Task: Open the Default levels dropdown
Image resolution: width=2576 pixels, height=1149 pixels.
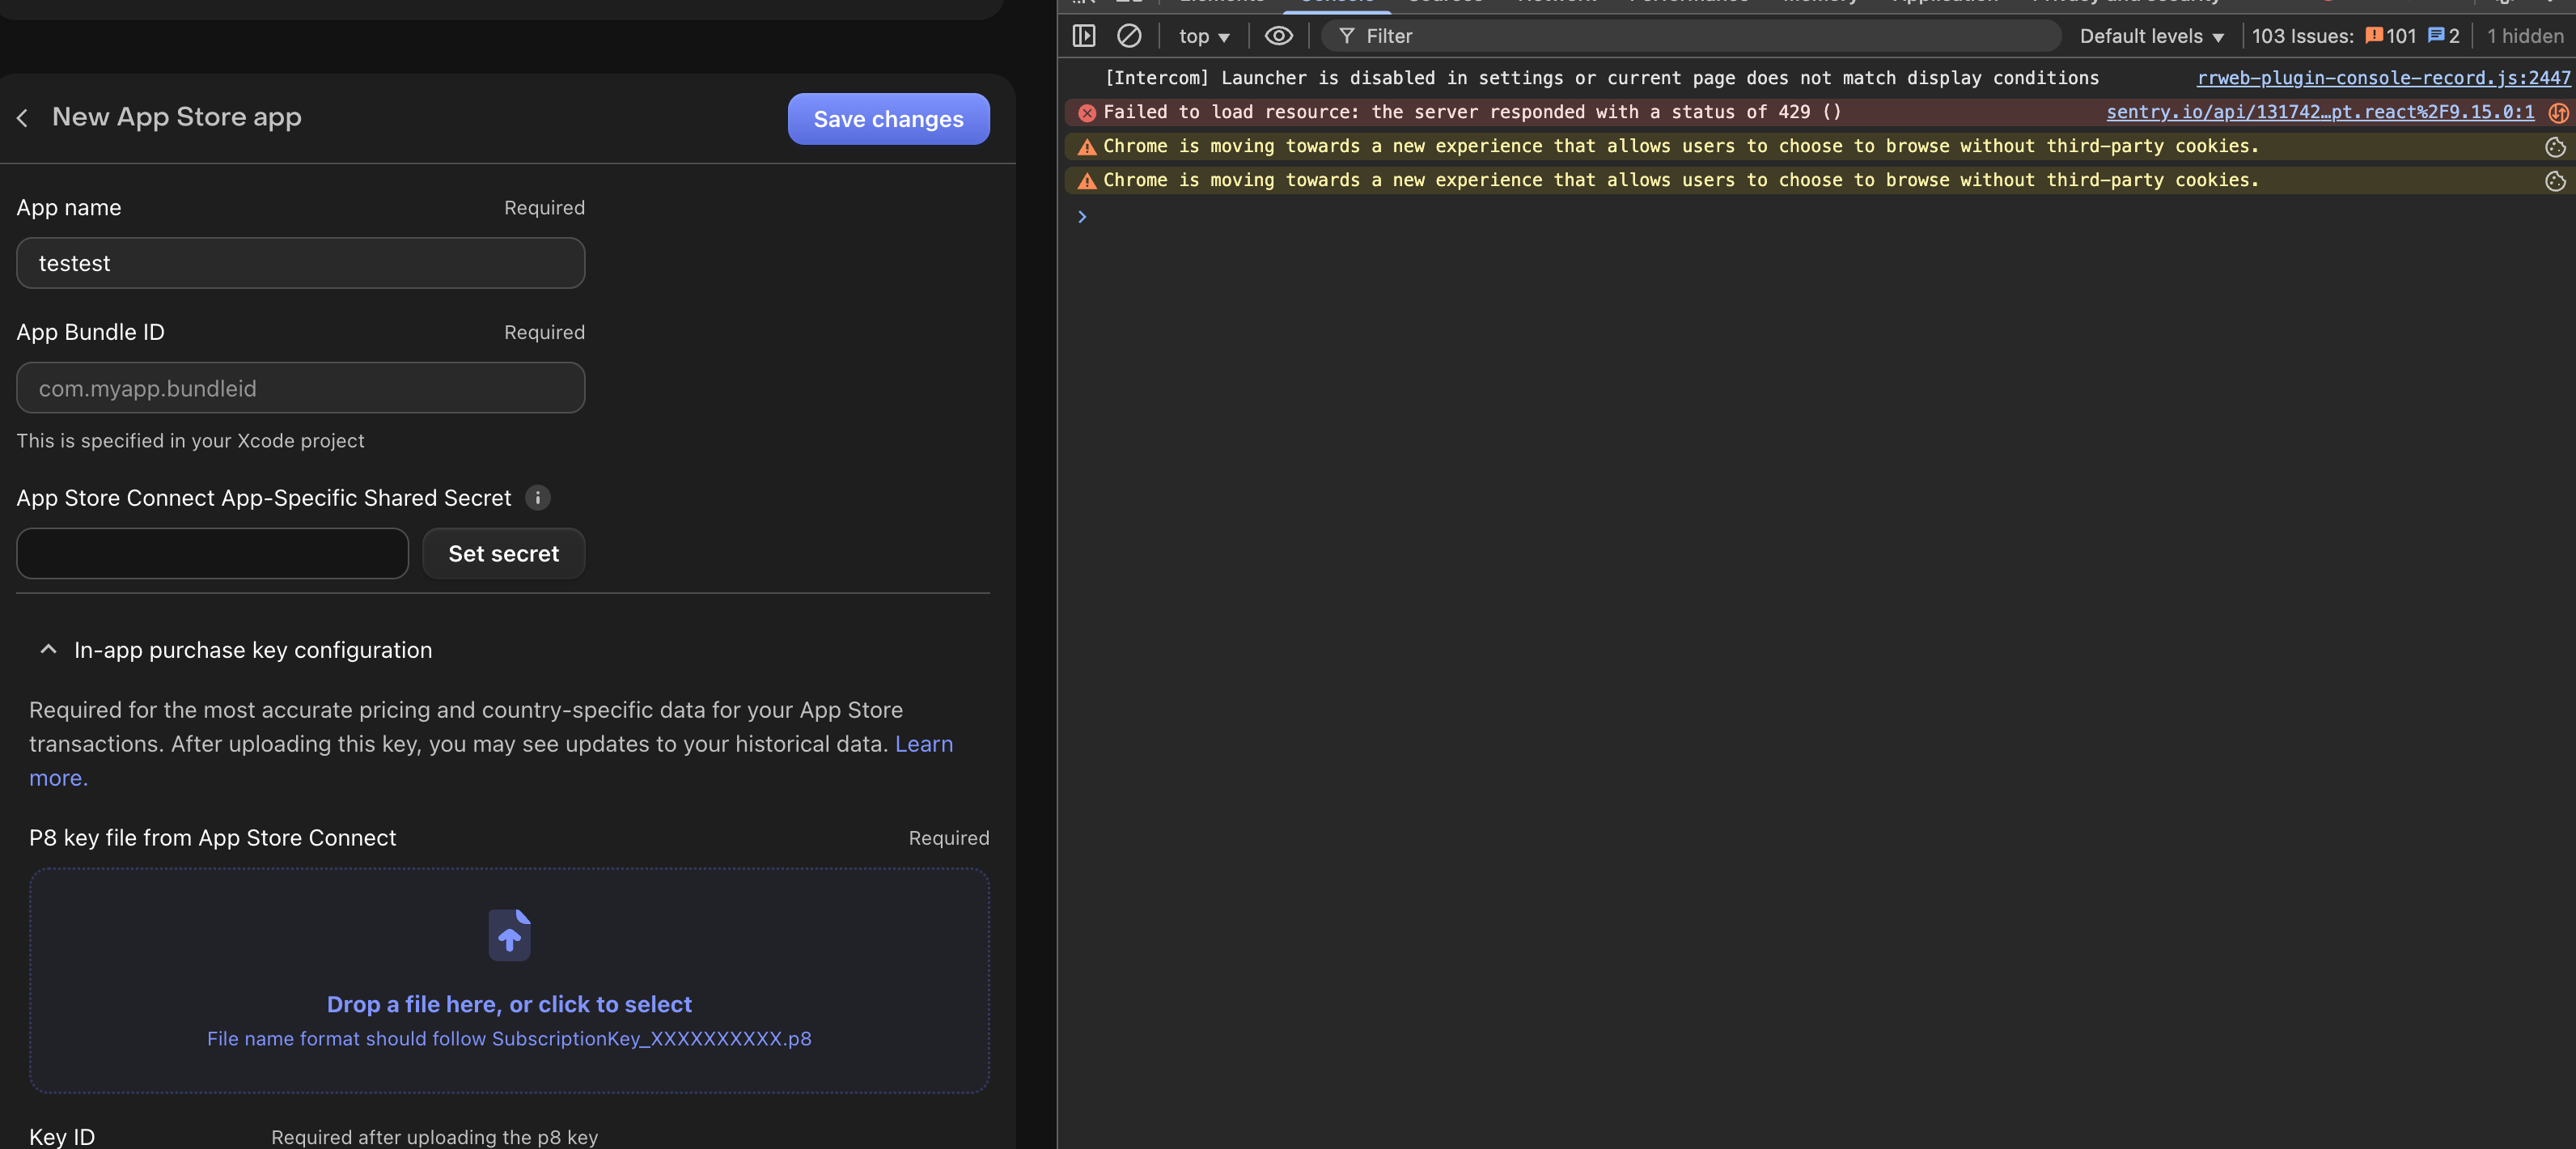Action: pos(2151,36)
